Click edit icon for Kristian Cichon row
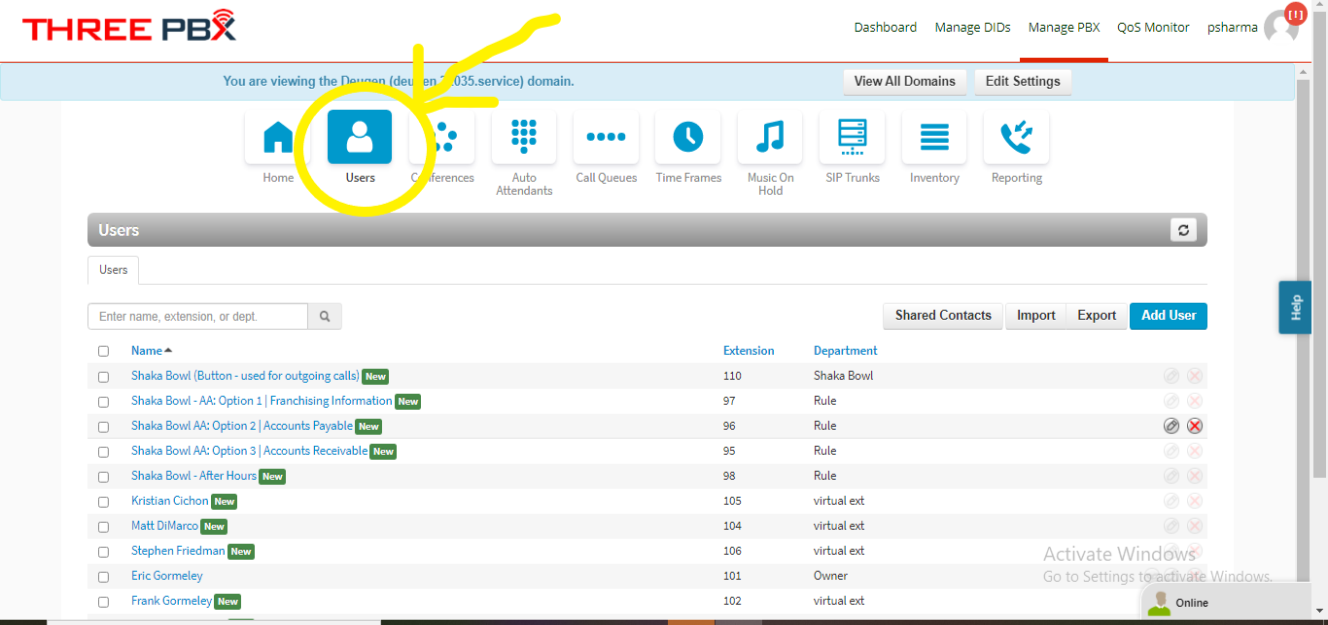 (x=1172, y=501)
